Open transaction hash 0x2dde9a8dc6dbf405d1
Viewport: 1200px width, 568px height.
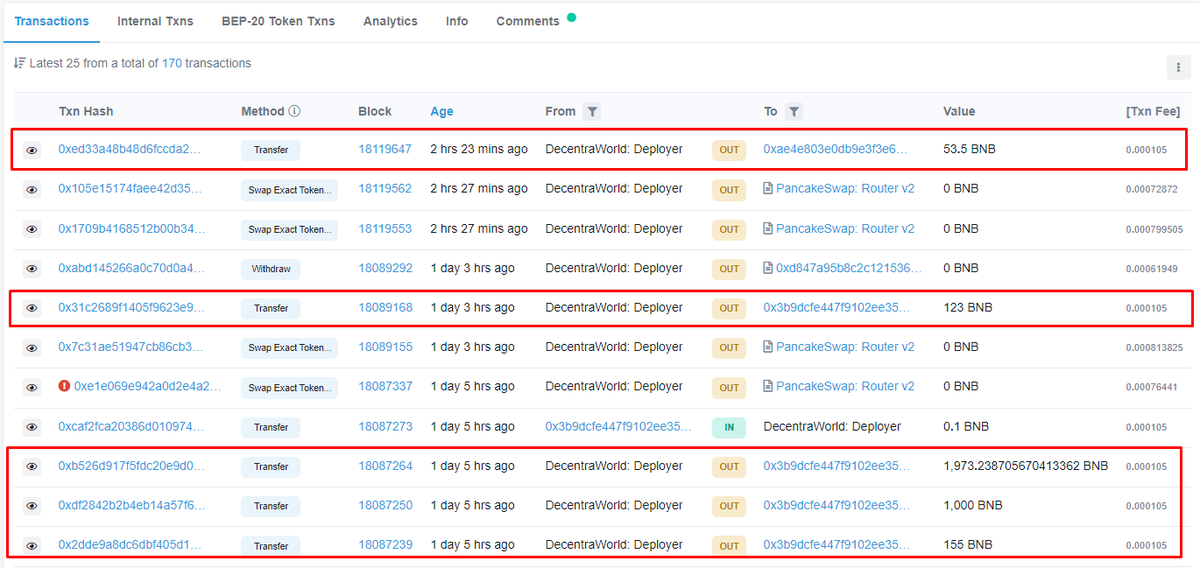(130, 545)
